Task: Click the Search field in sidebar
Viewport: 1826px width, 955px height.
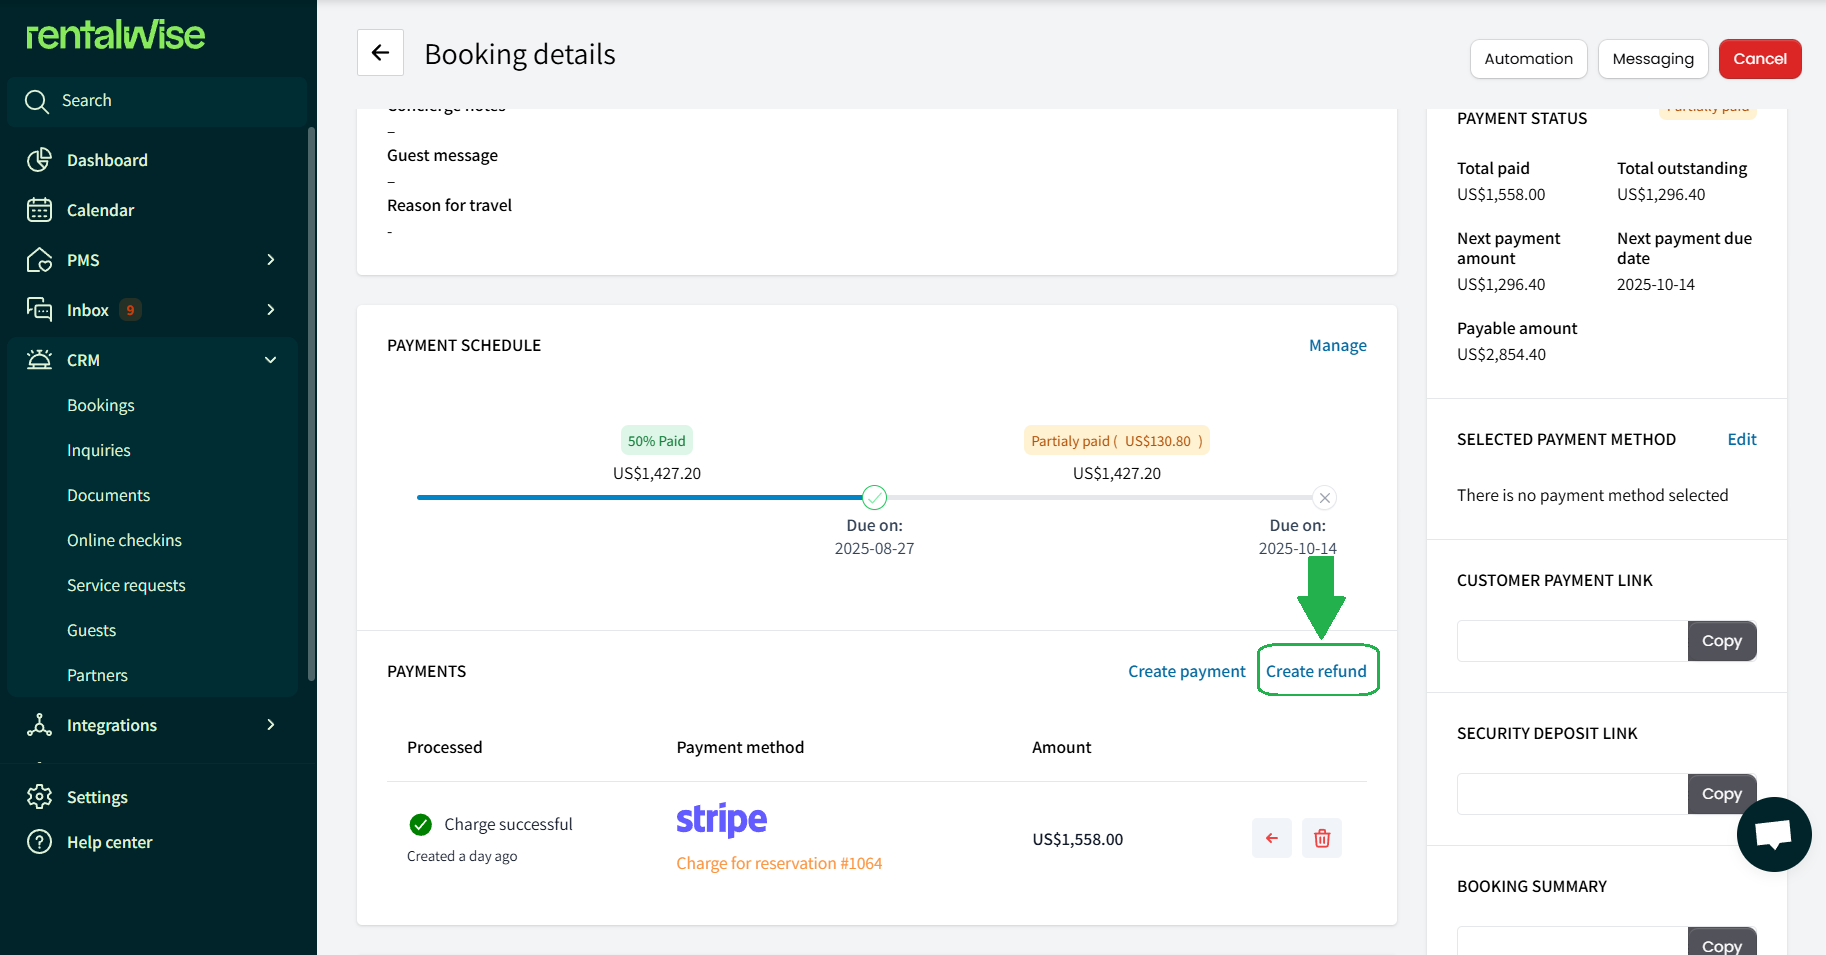Action: pos(157,101)
